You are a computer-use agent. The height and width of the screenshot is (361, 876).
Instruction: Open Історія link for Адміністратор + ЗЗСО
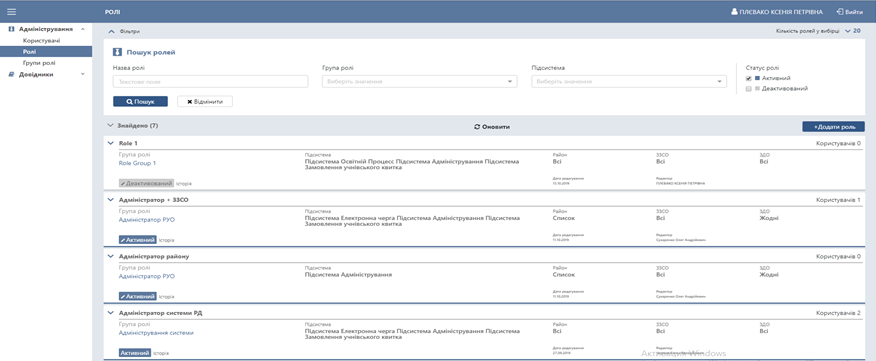pyautogui.click(x=166, y=240)
